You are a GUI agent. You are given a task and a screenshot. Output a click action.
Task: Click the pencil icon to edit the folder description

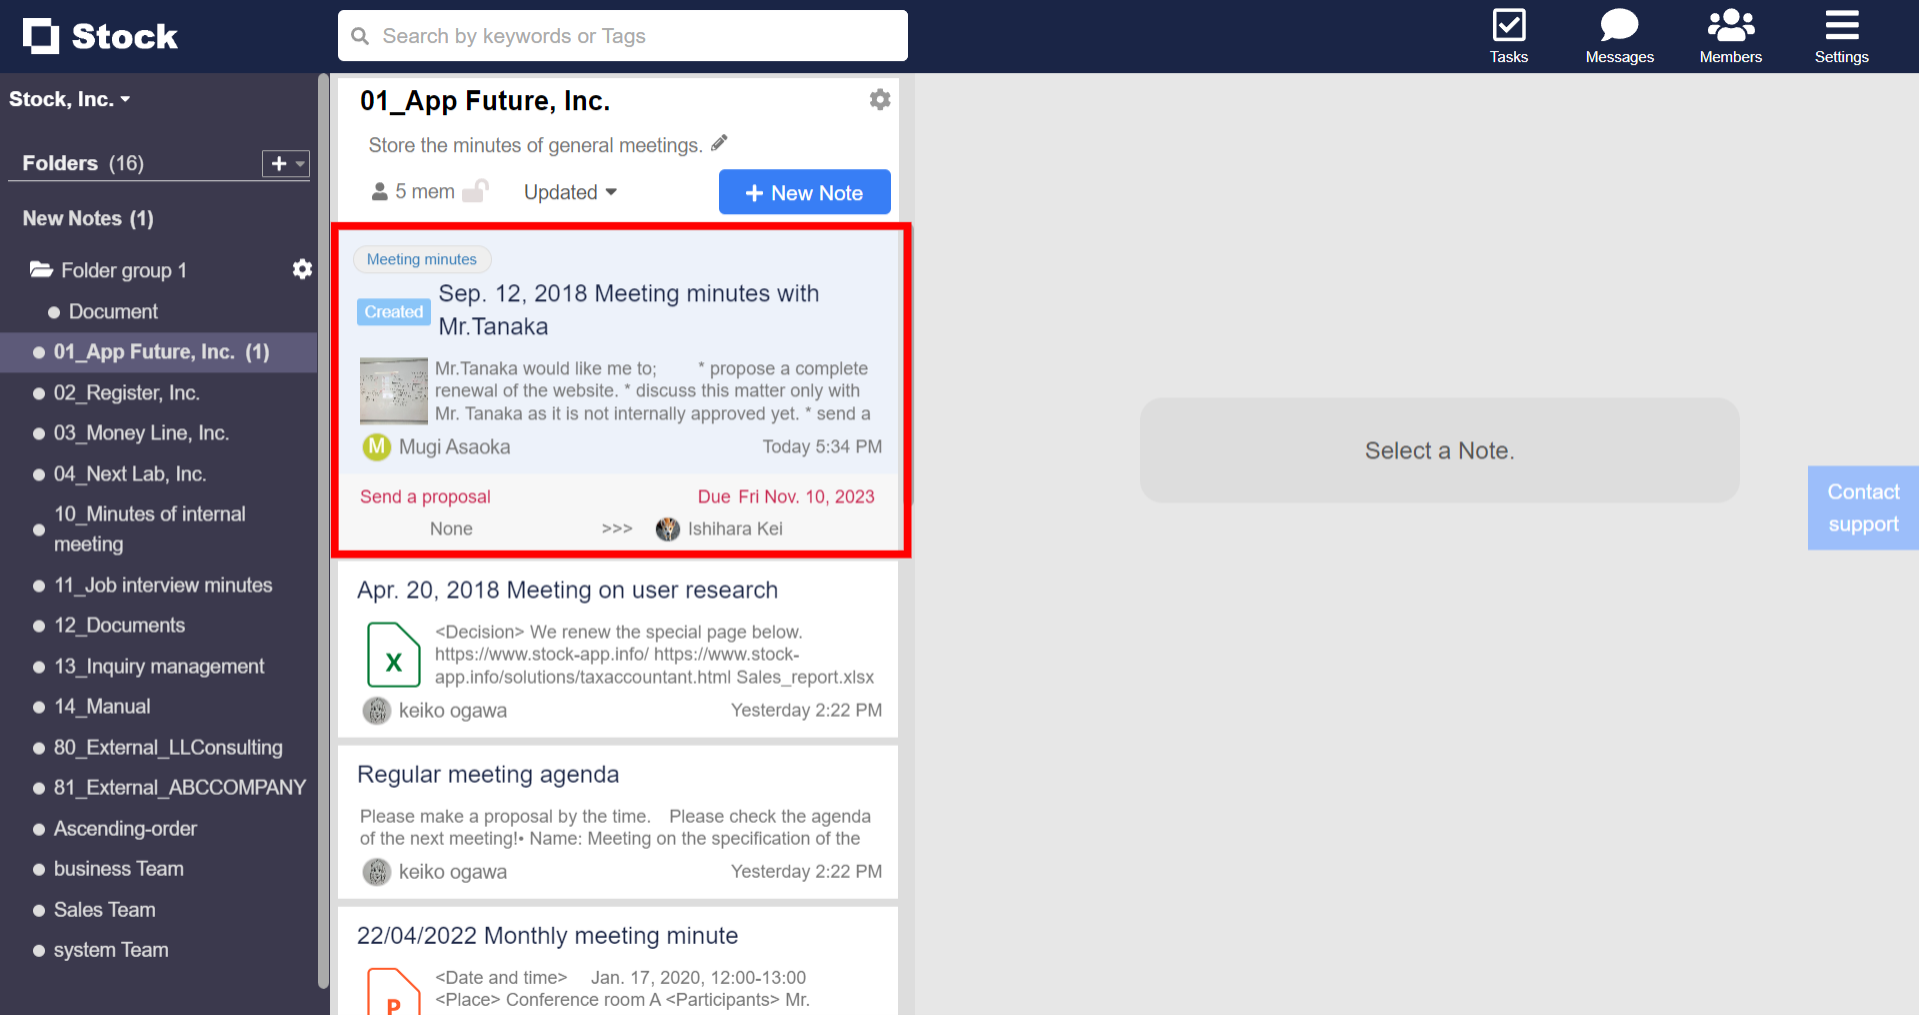pos(719,143)
